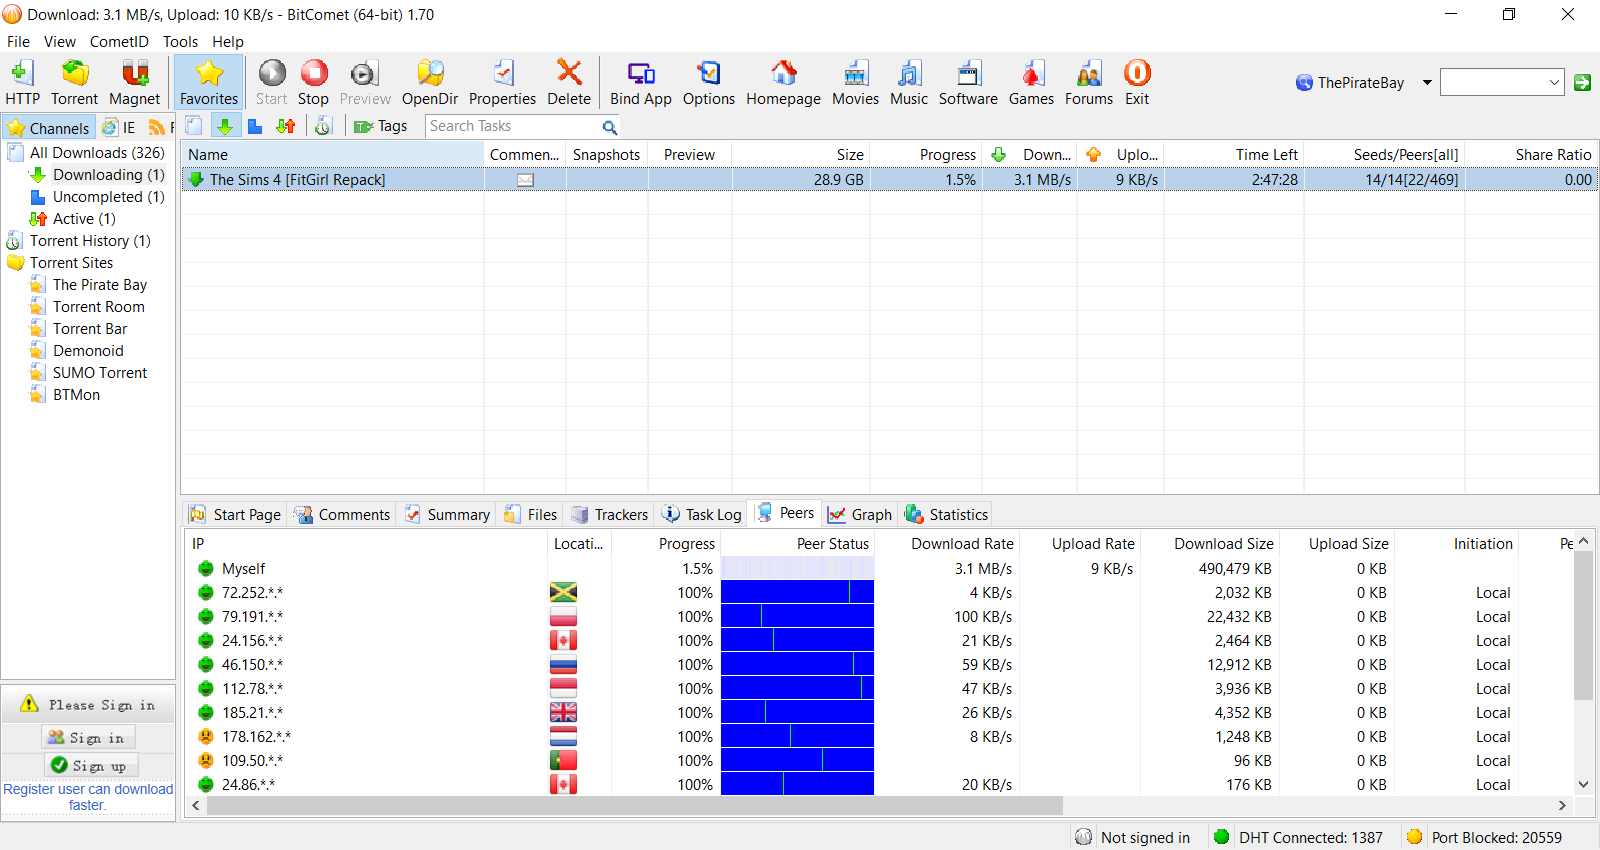Click the horizontal scrollbar in peers list
1600x850 pixels.
(x=635, y=806)
